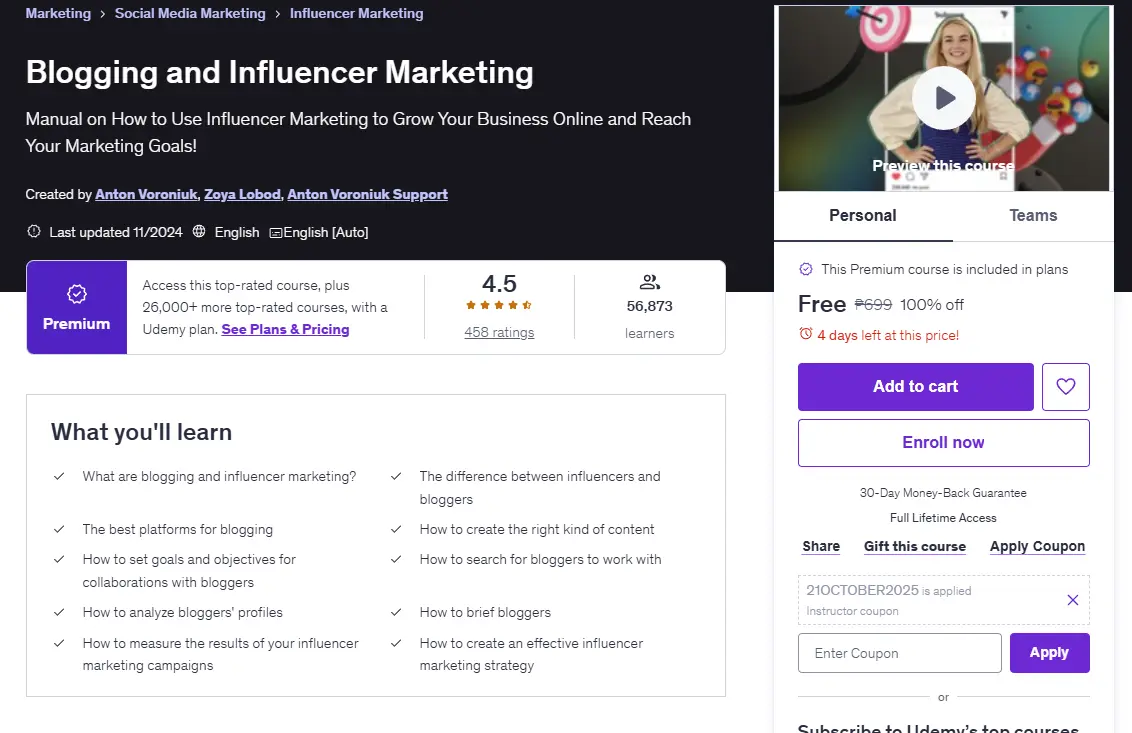Click the 'Blogging and Influencer Marketing' title
The height and width of the screenshot is (733, 1132).
point(279,72)
